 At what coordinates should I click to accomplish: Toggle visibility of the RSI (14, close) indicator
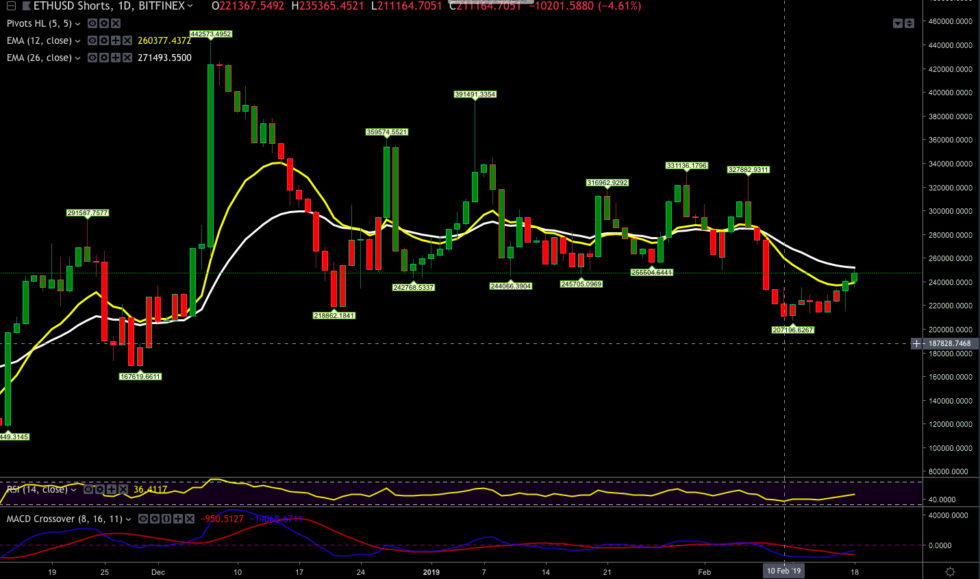(x=88, y=489)
